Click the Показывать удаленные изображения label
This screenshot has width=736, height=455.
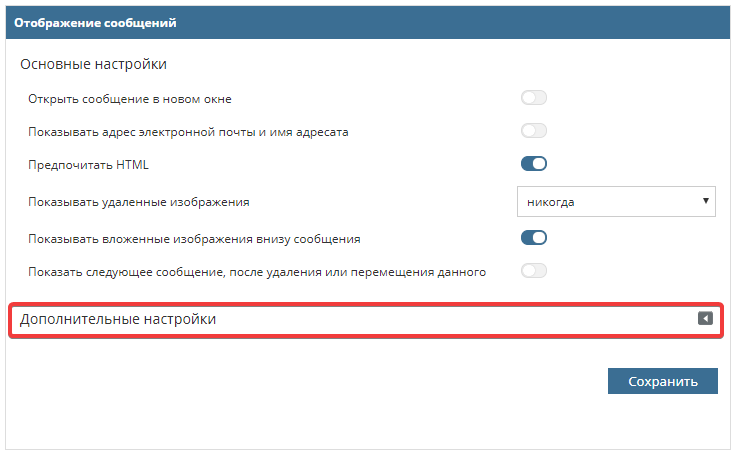[x=139, y=201]
